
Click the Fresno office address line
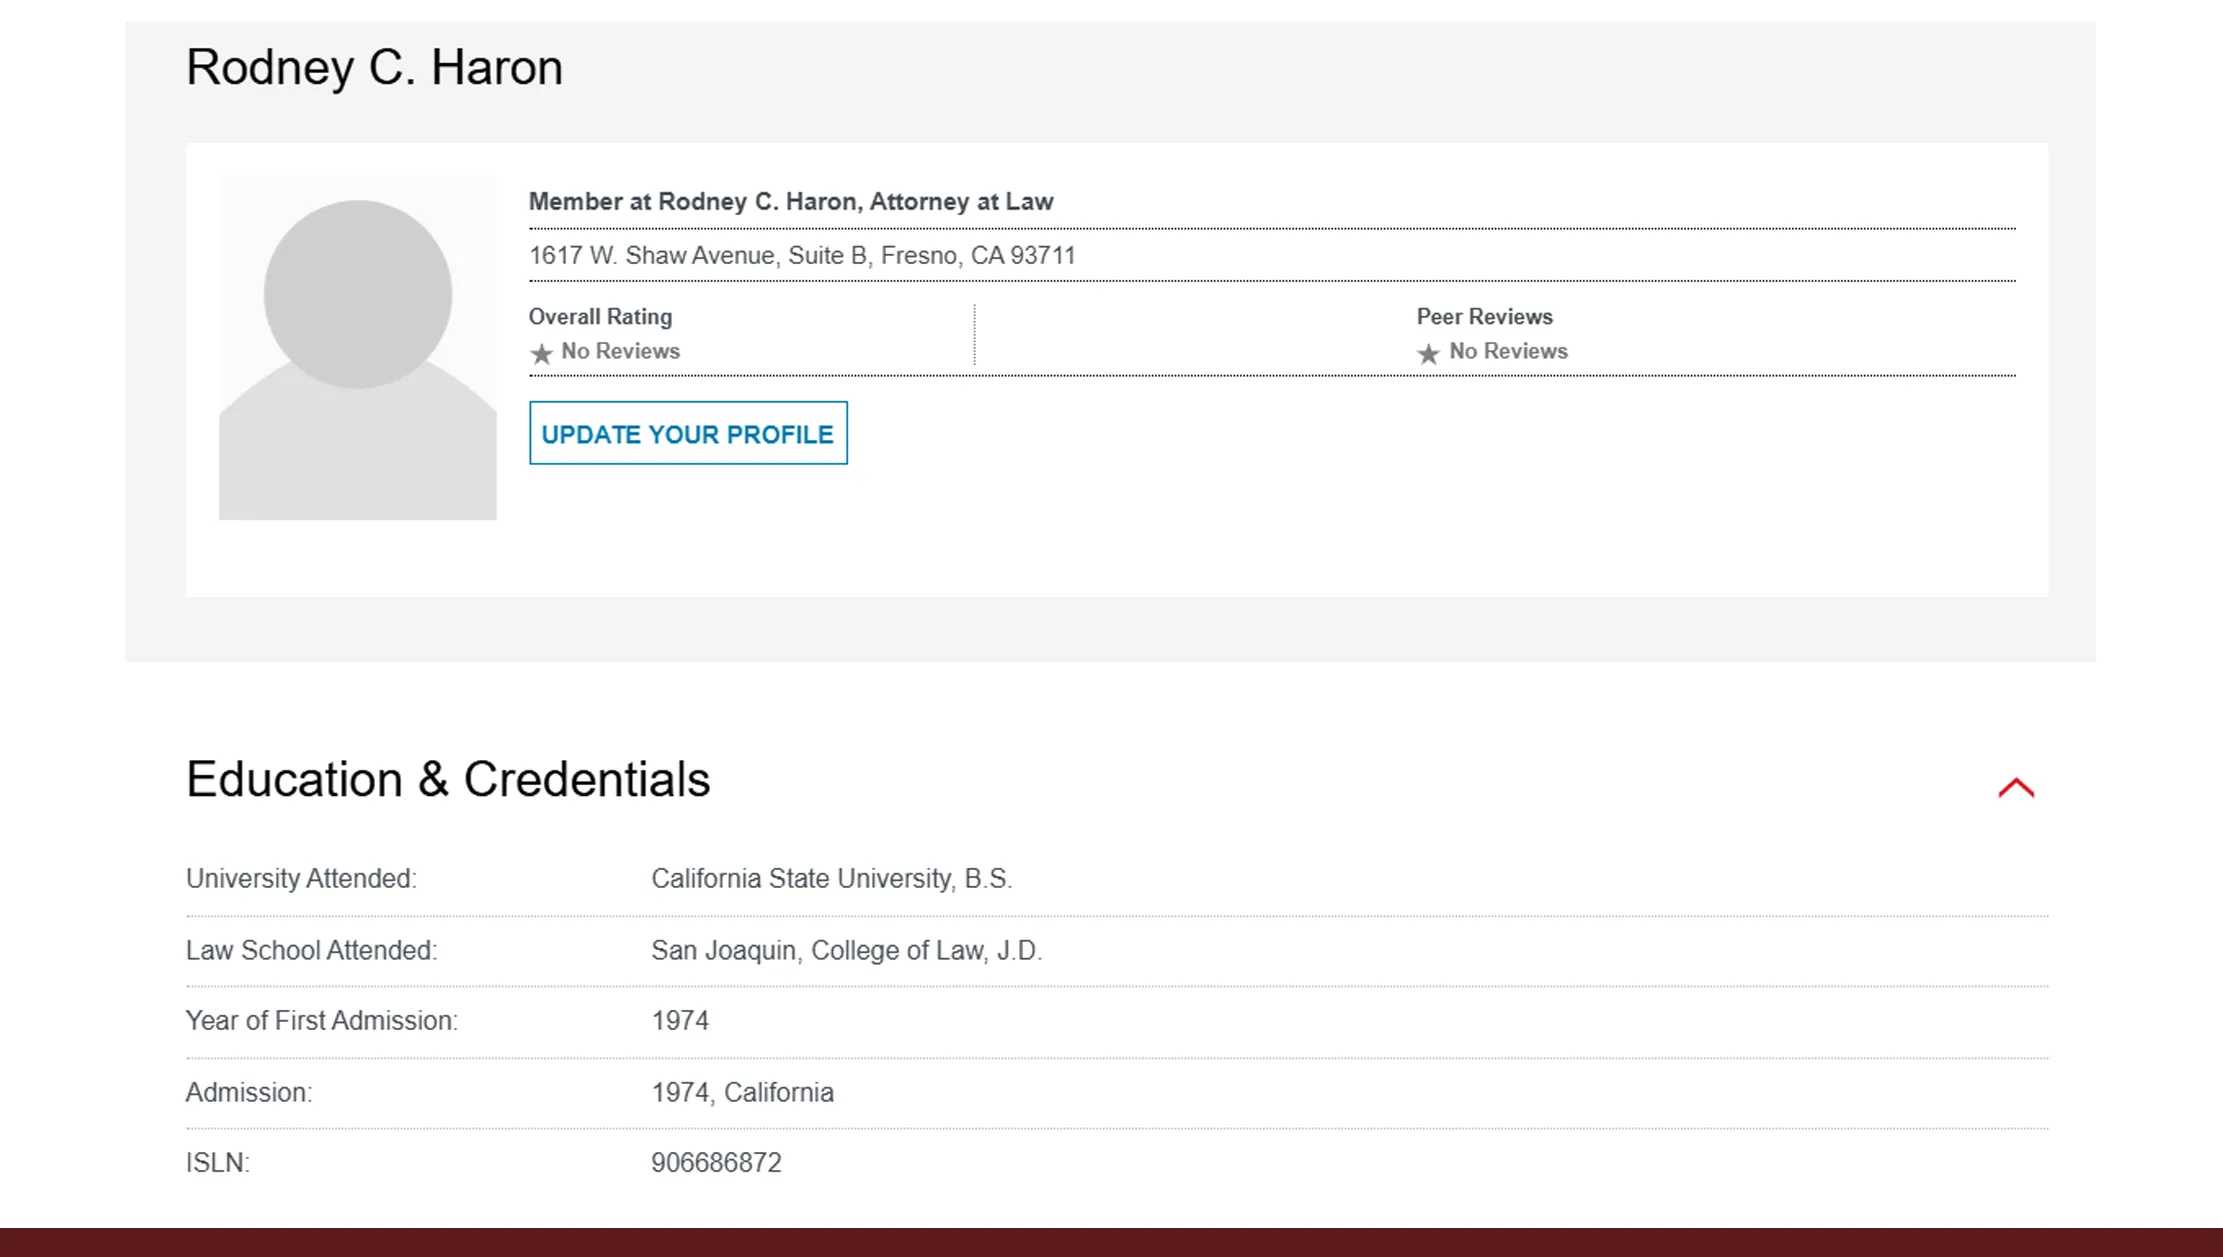coord(802,255)
